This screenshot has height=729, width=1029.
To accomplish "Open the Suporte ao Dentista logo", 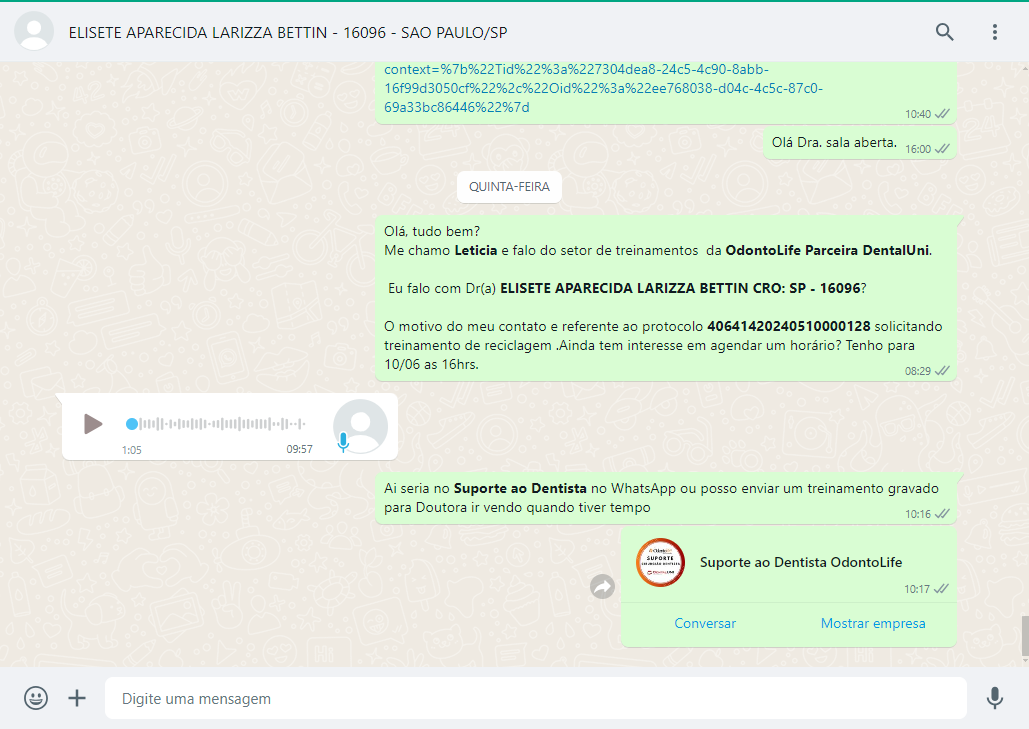I will (660, 563).
